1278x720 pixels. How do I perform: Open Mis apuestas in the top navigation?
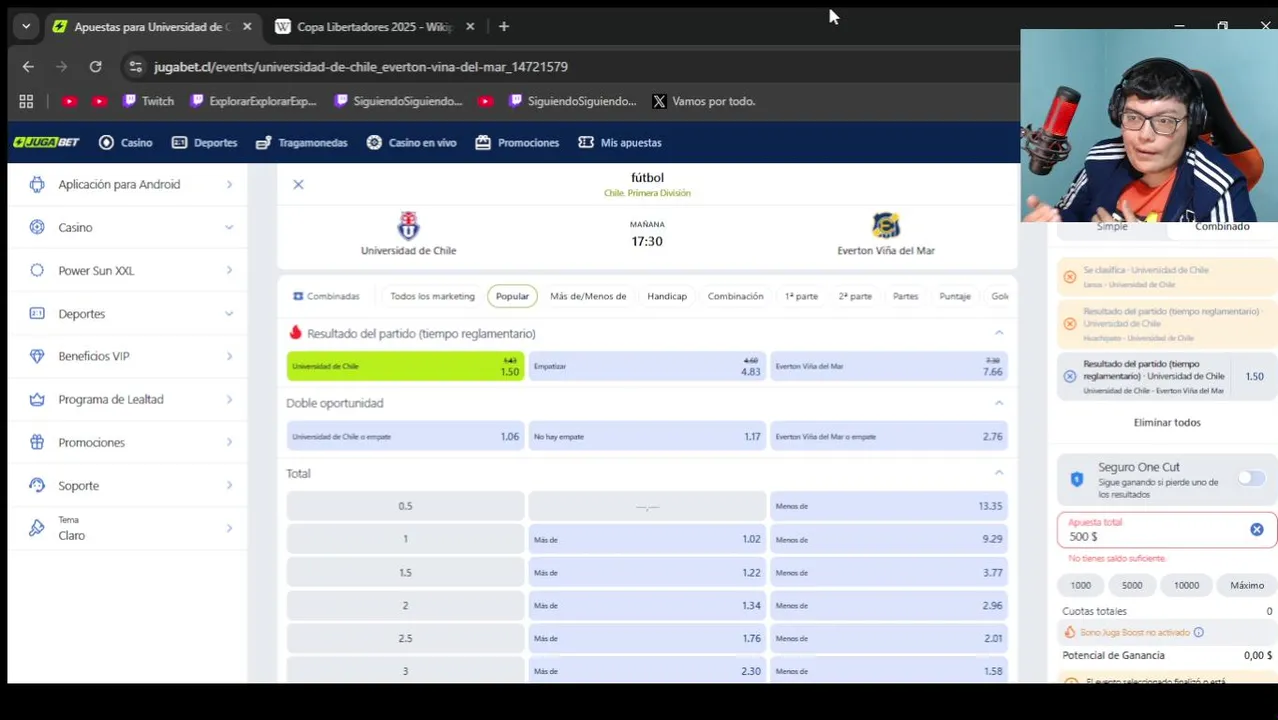coord(620,143)
